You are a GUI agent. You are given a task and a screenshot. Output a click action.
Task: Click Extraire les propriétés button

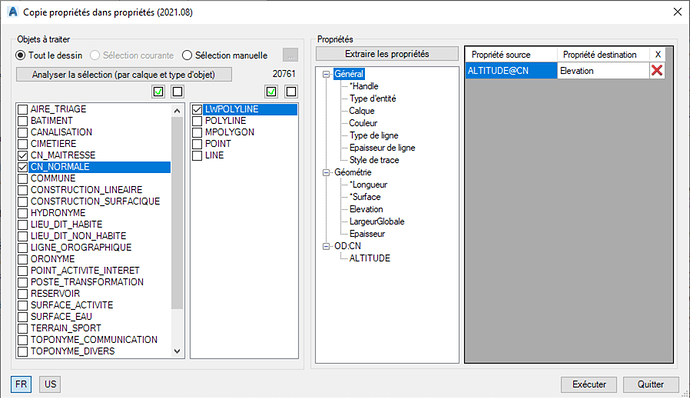[387, 54]
